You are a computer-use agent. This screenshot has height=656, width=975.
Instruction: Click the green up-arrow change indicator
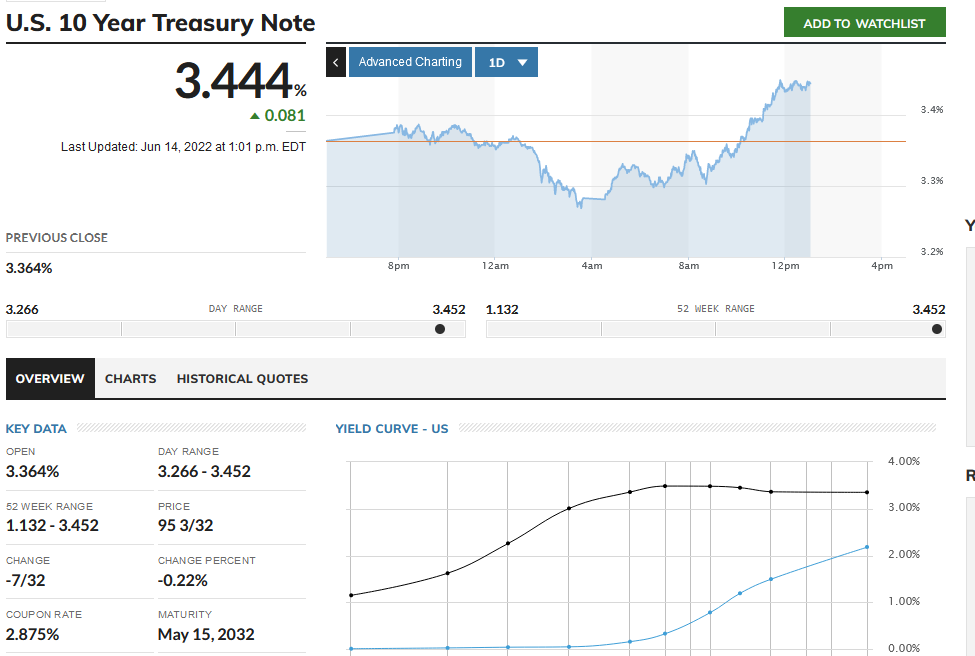point(255,116)
